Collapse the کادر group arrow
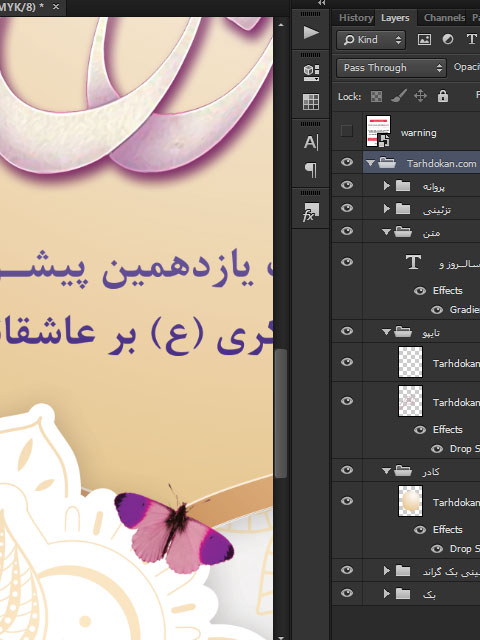 (386, 471)
